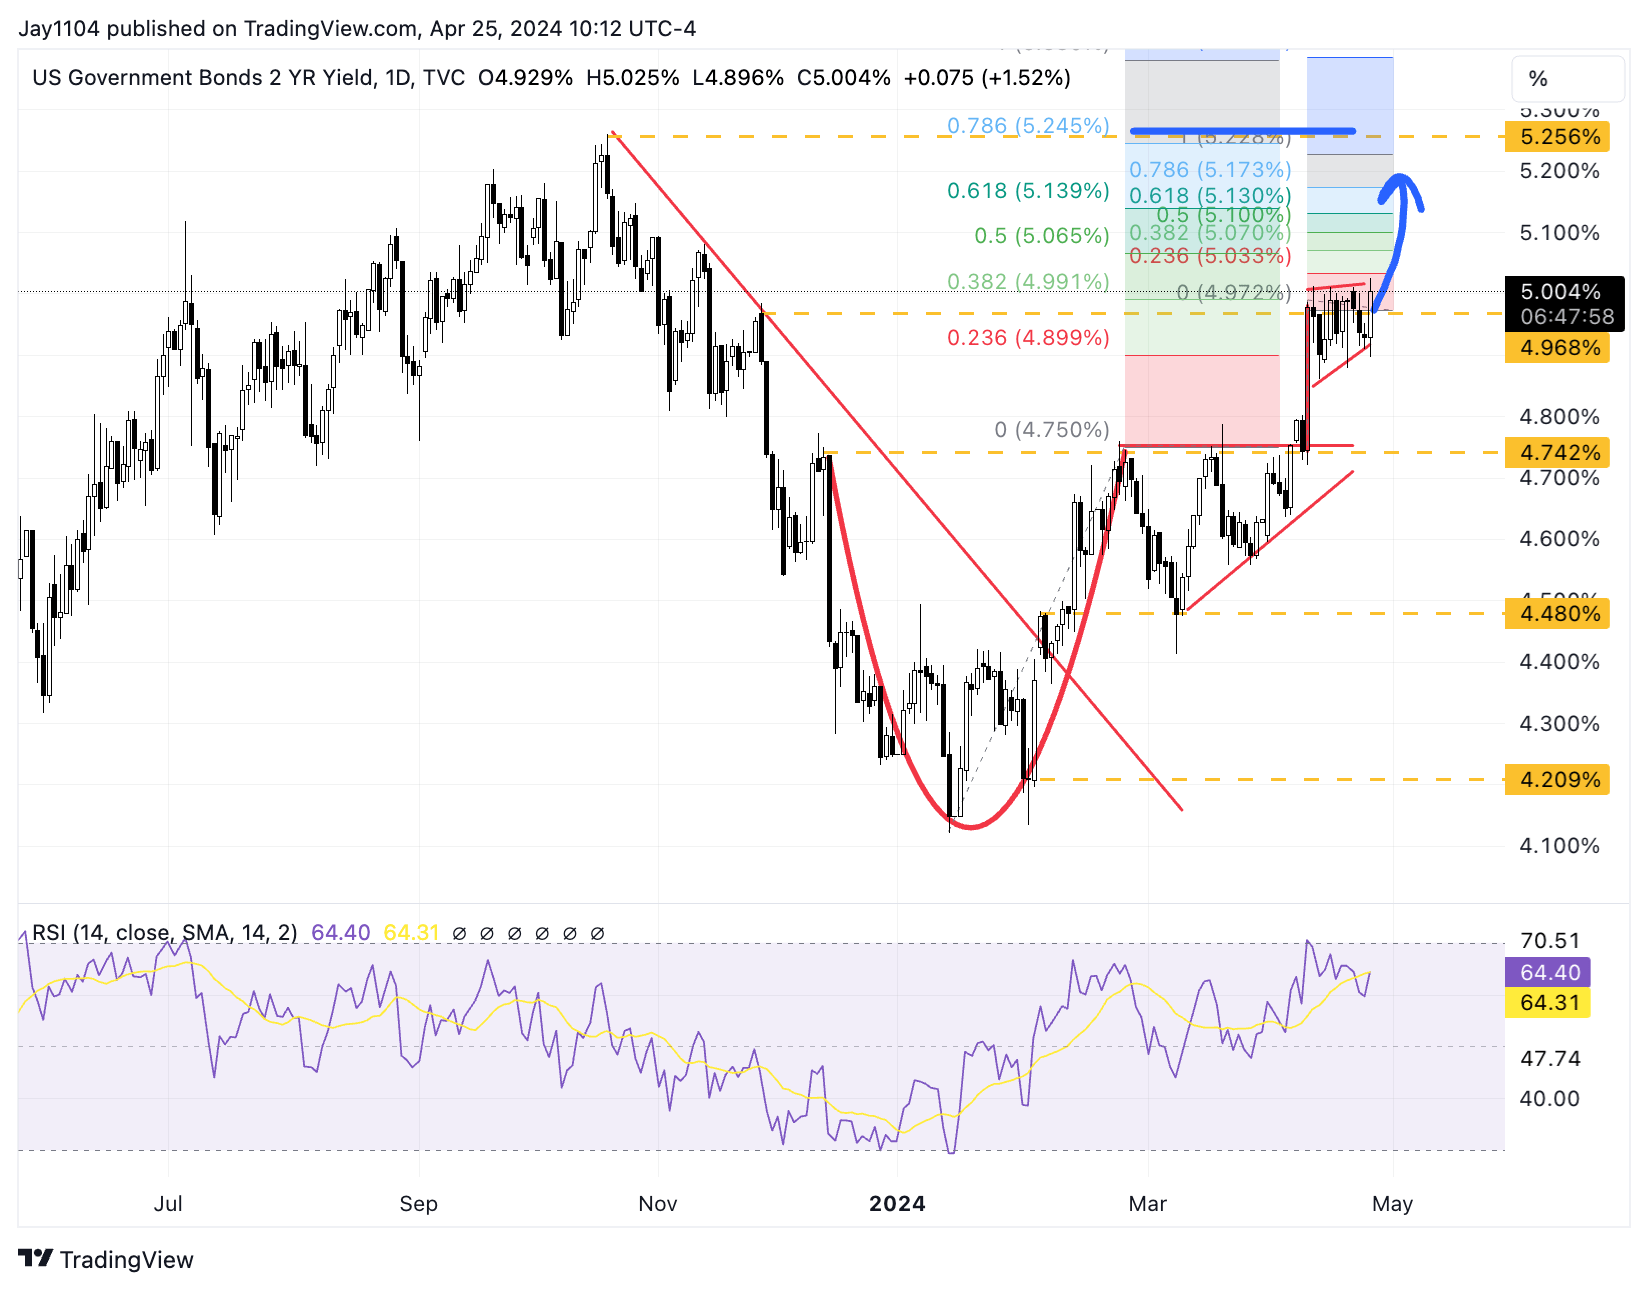Click the US Government Bonds 2 YR Yield title

(204, 78)
